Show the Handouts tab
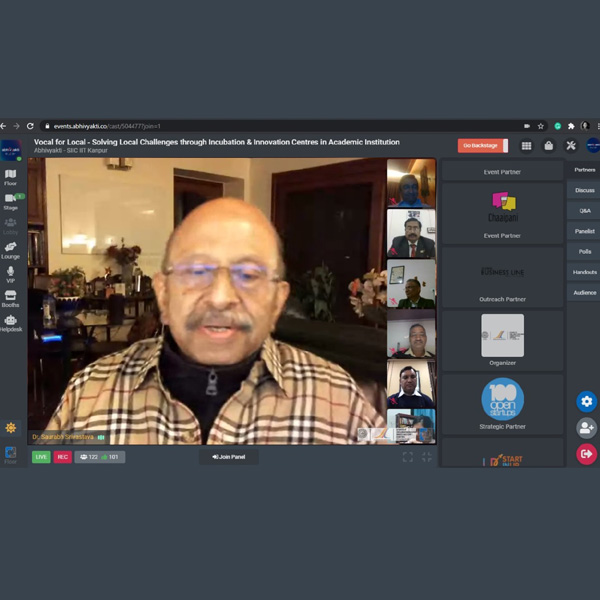This screenshot has height=600, width=600. click(x=584, y=272)
